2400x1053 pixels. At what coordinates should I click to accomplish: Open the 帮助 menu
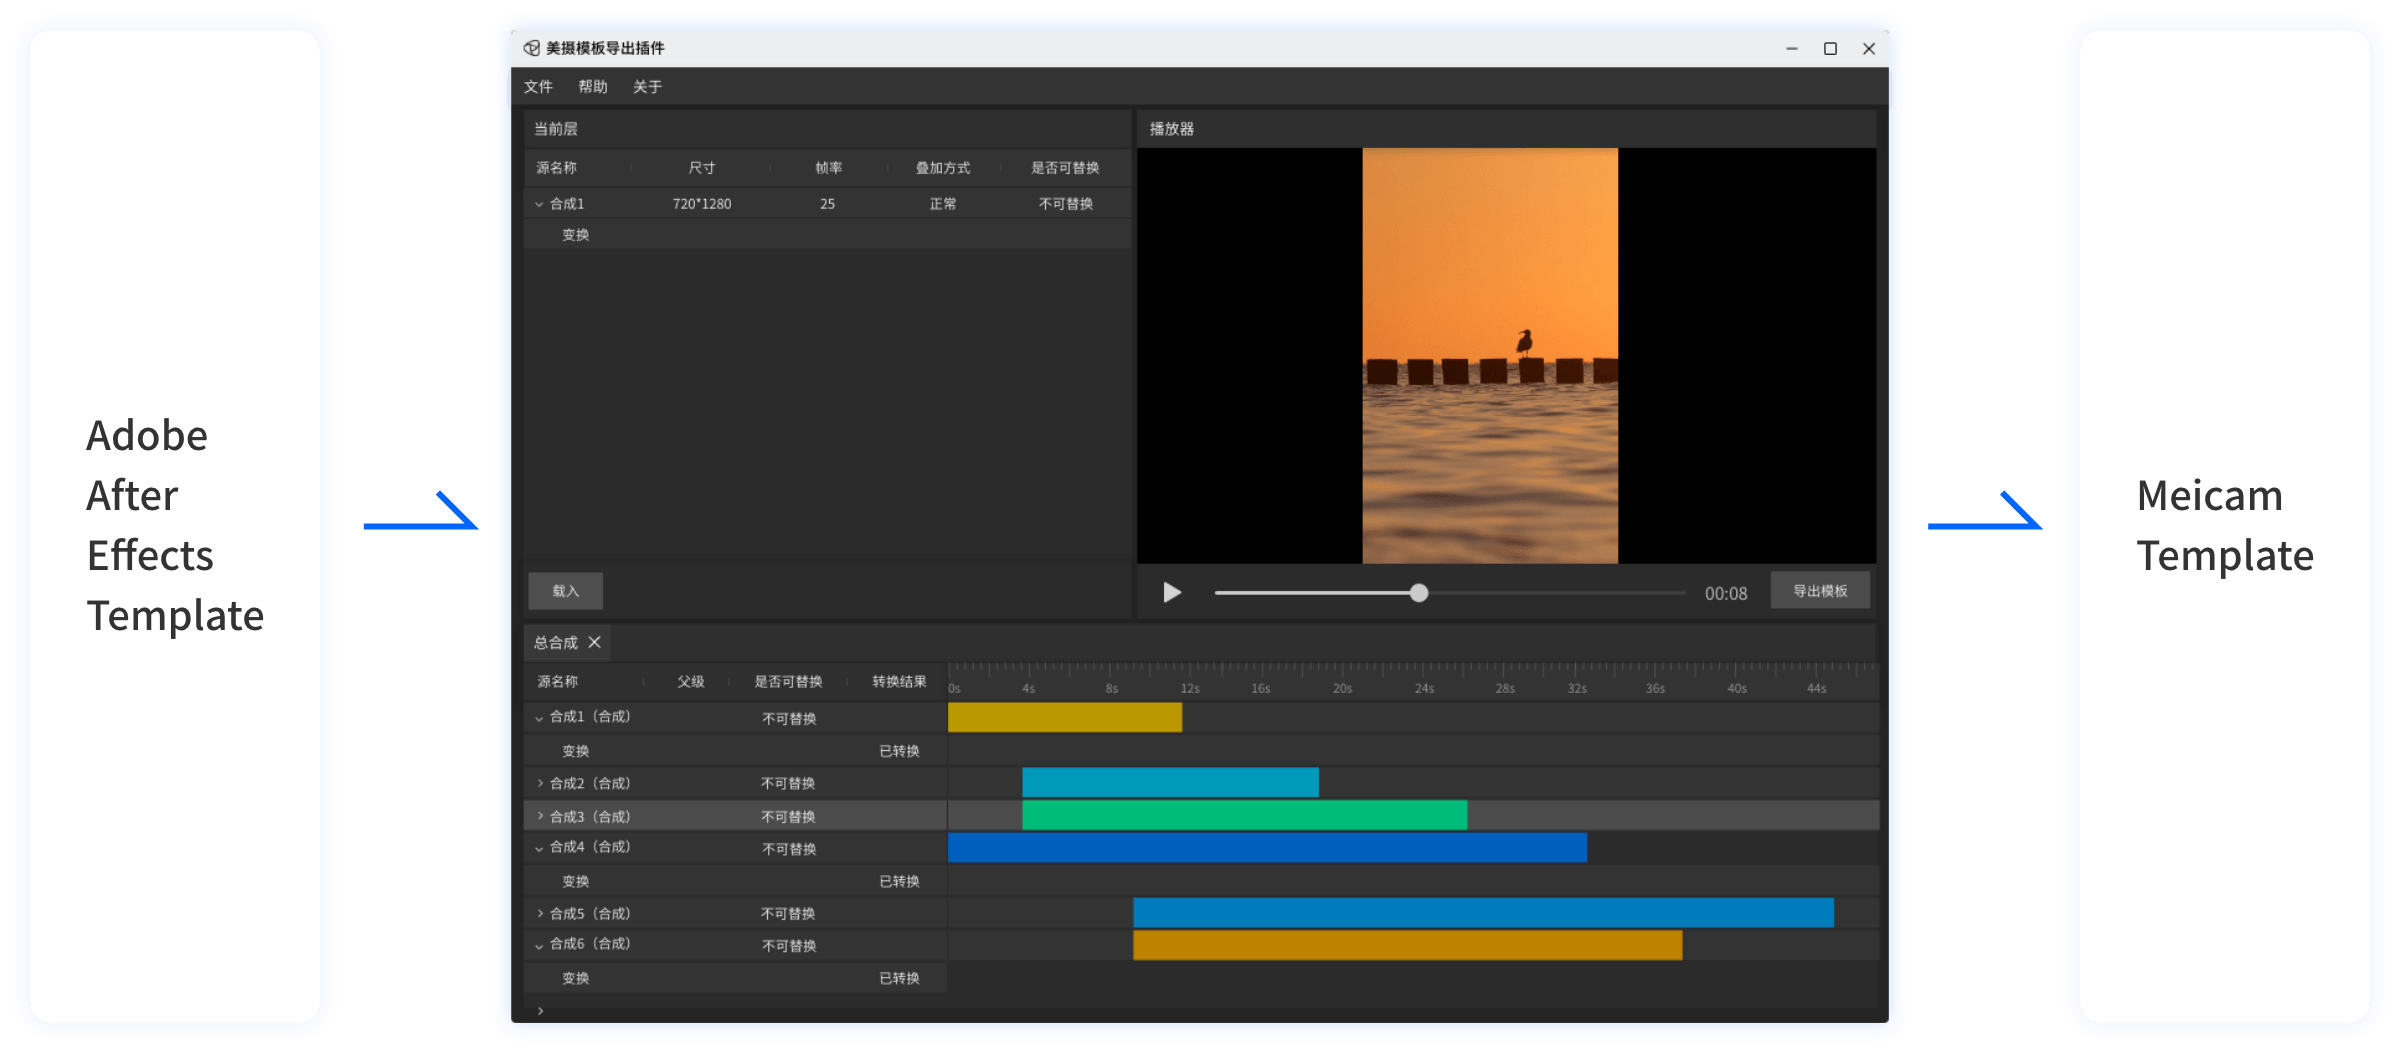pos(593,87)
